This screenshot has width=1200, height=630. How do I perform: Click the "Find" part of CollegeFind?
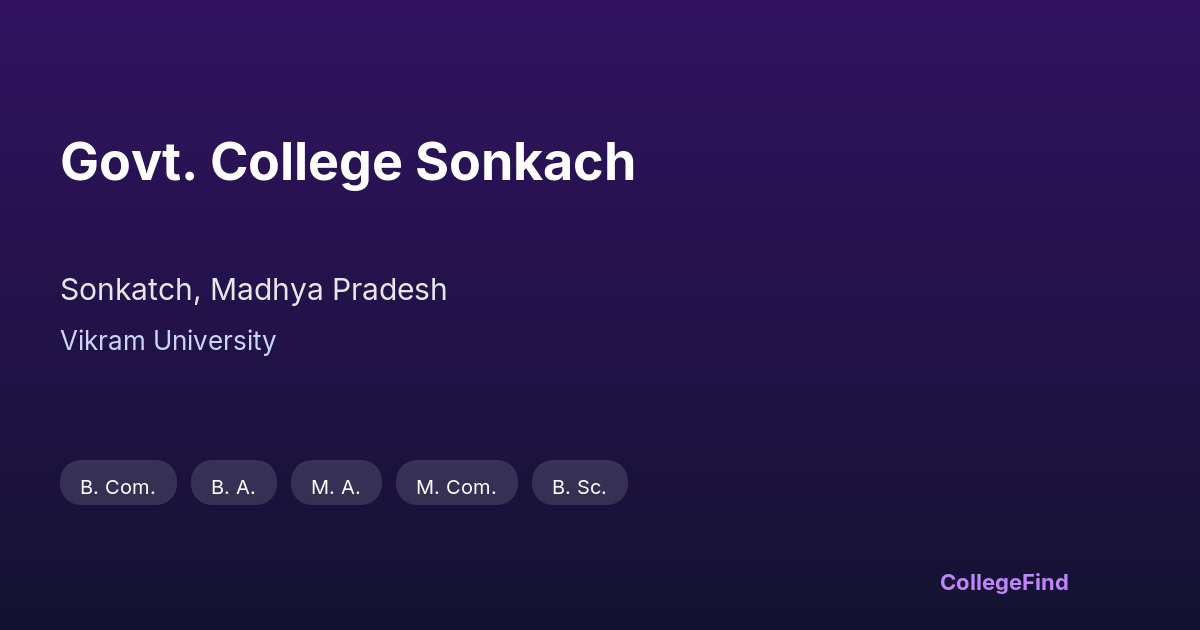pos(1047,582)
